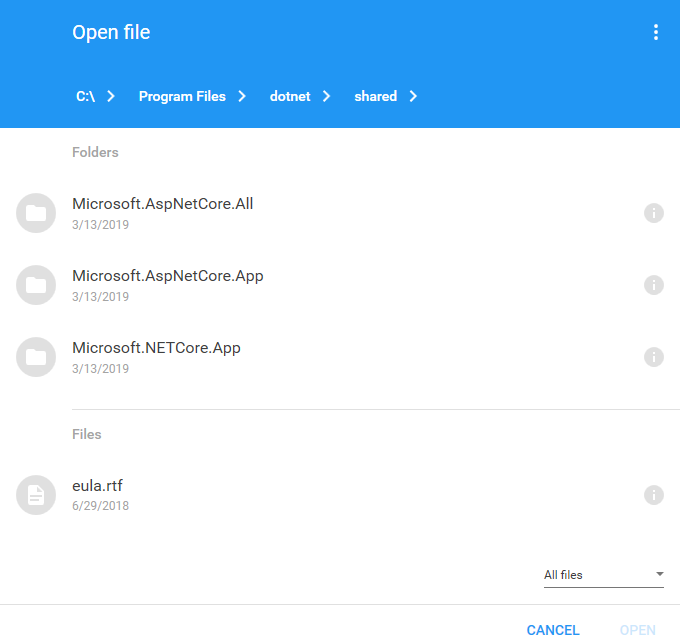Select the eula.rtf file name
This screenshot has height=642, width=680.
click(97, 486)
